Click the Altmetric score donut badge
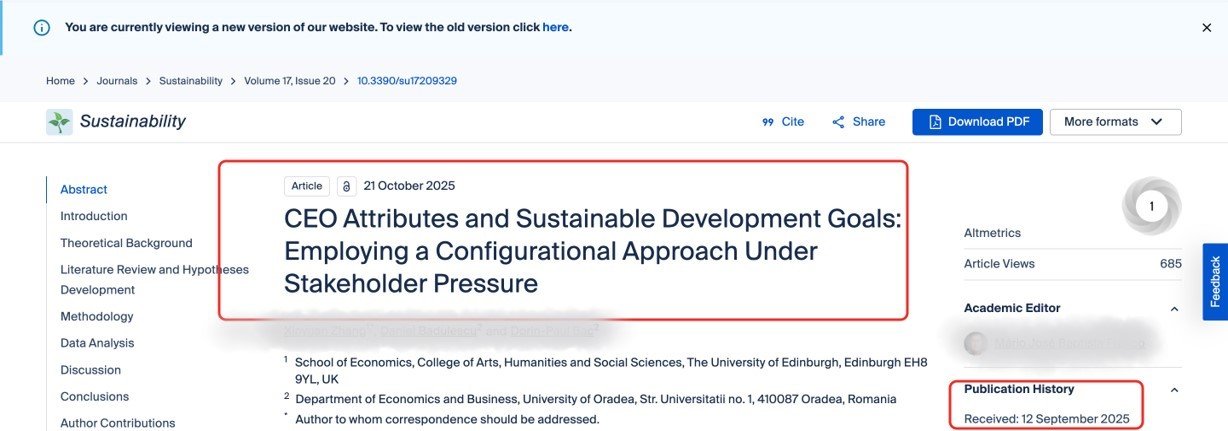The image size is (1228, 431). coord(1151,207)
